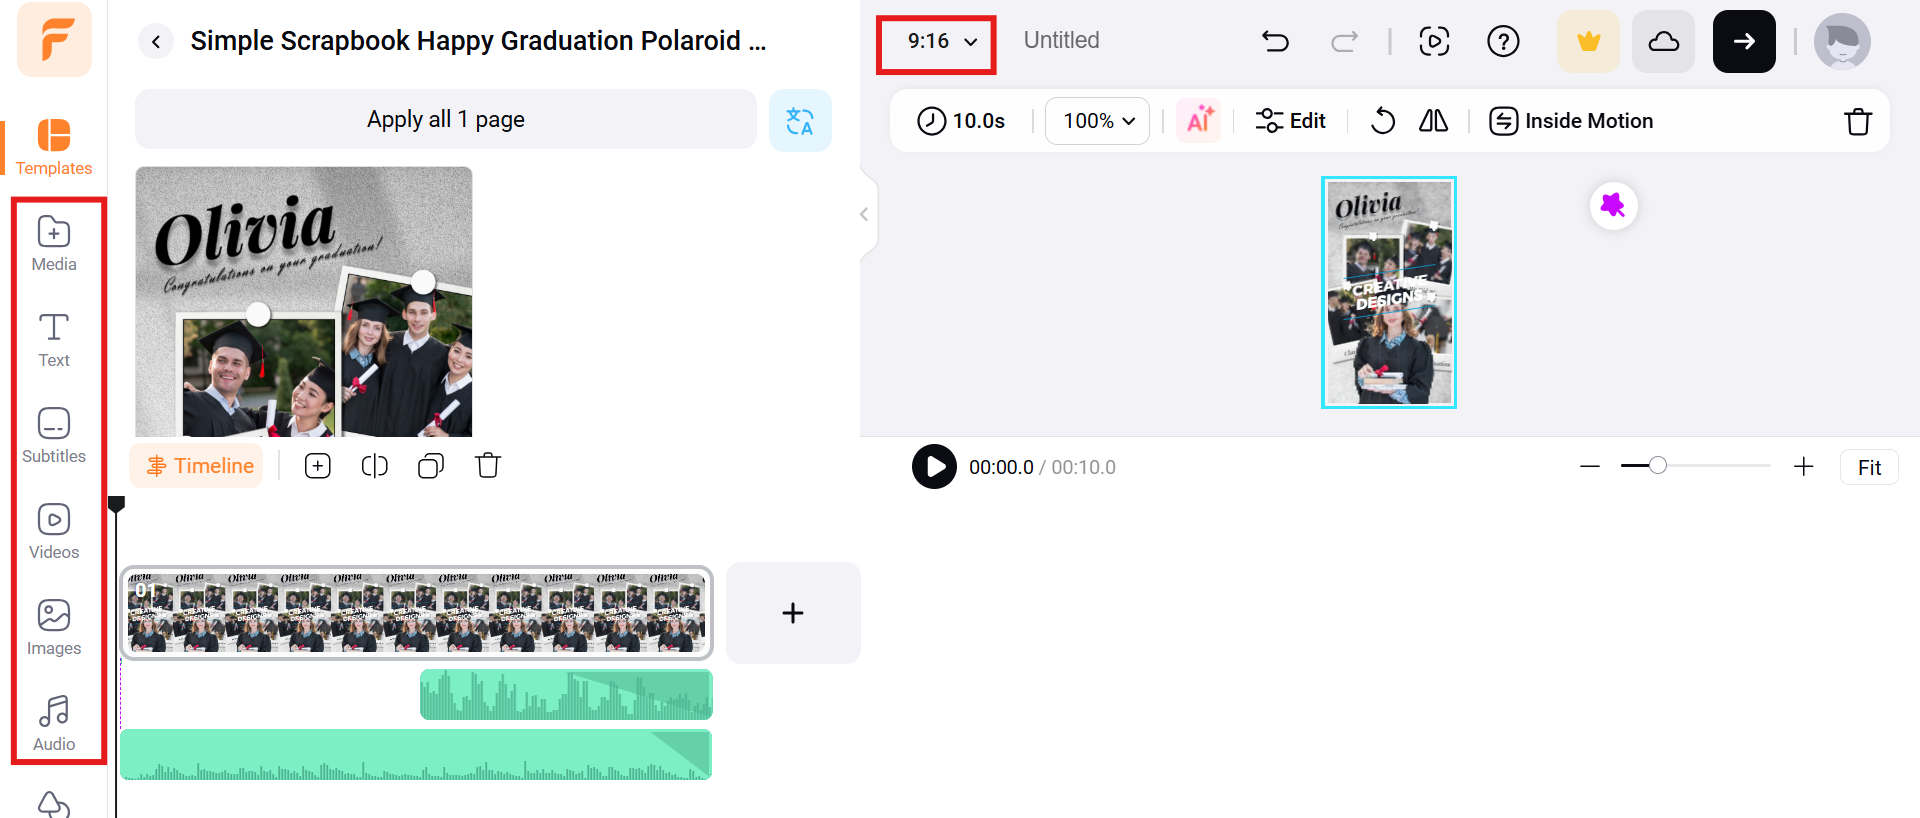
Task: Switch to the Templates tab
Action: click(54, 146)
